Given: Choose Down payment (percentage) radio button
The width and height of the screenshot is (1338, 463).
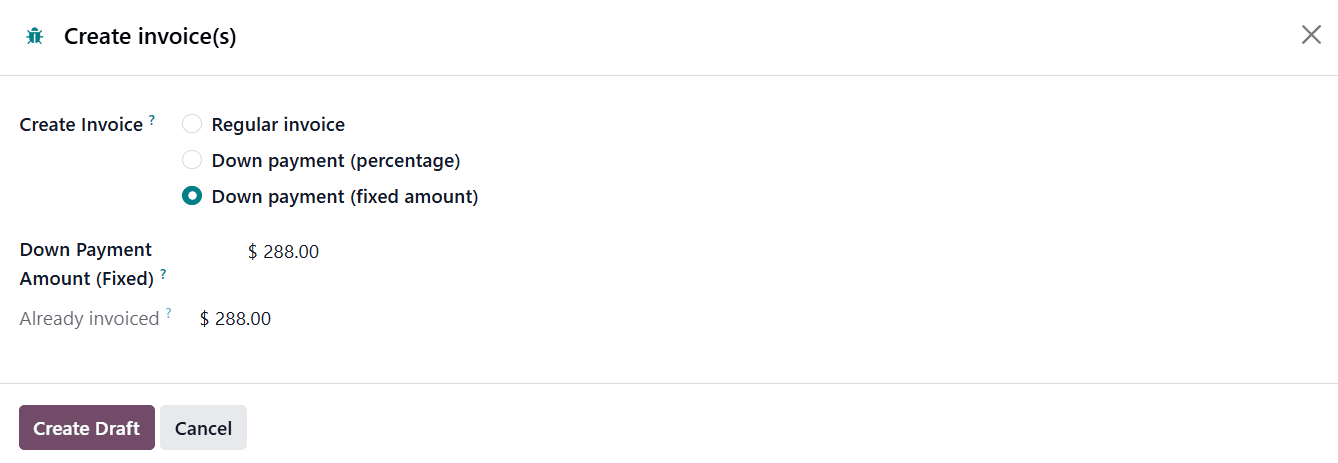Looking at the screenshot, I should [192, 161].
